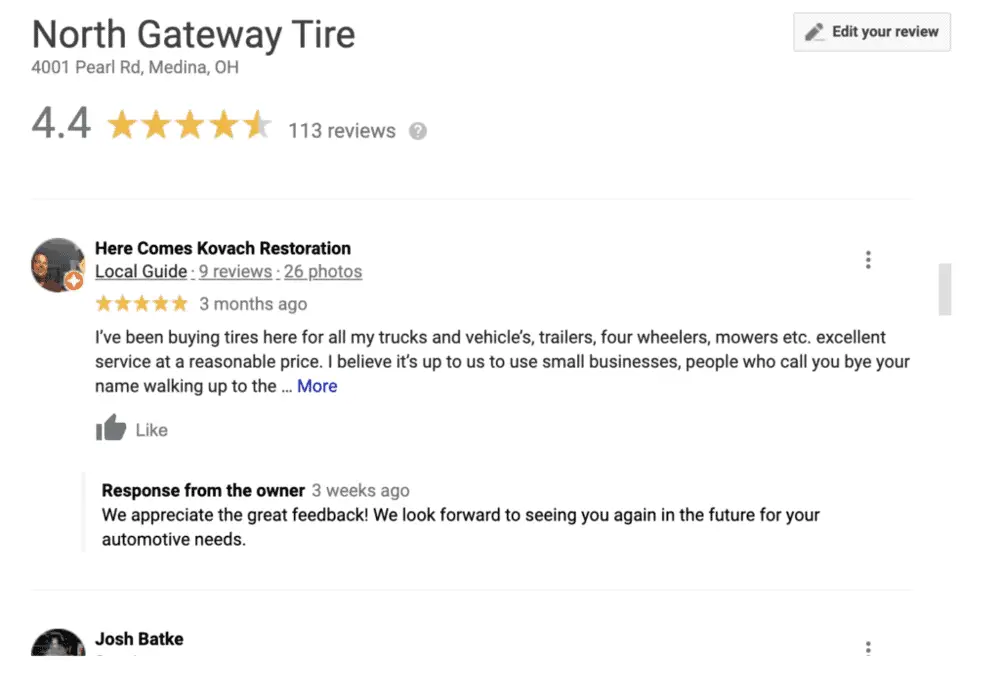The width and height of the screenshot is (1000, 700).
Task: Open the Local Guide link
Action: pyautogui.click(x=141, y=272)
